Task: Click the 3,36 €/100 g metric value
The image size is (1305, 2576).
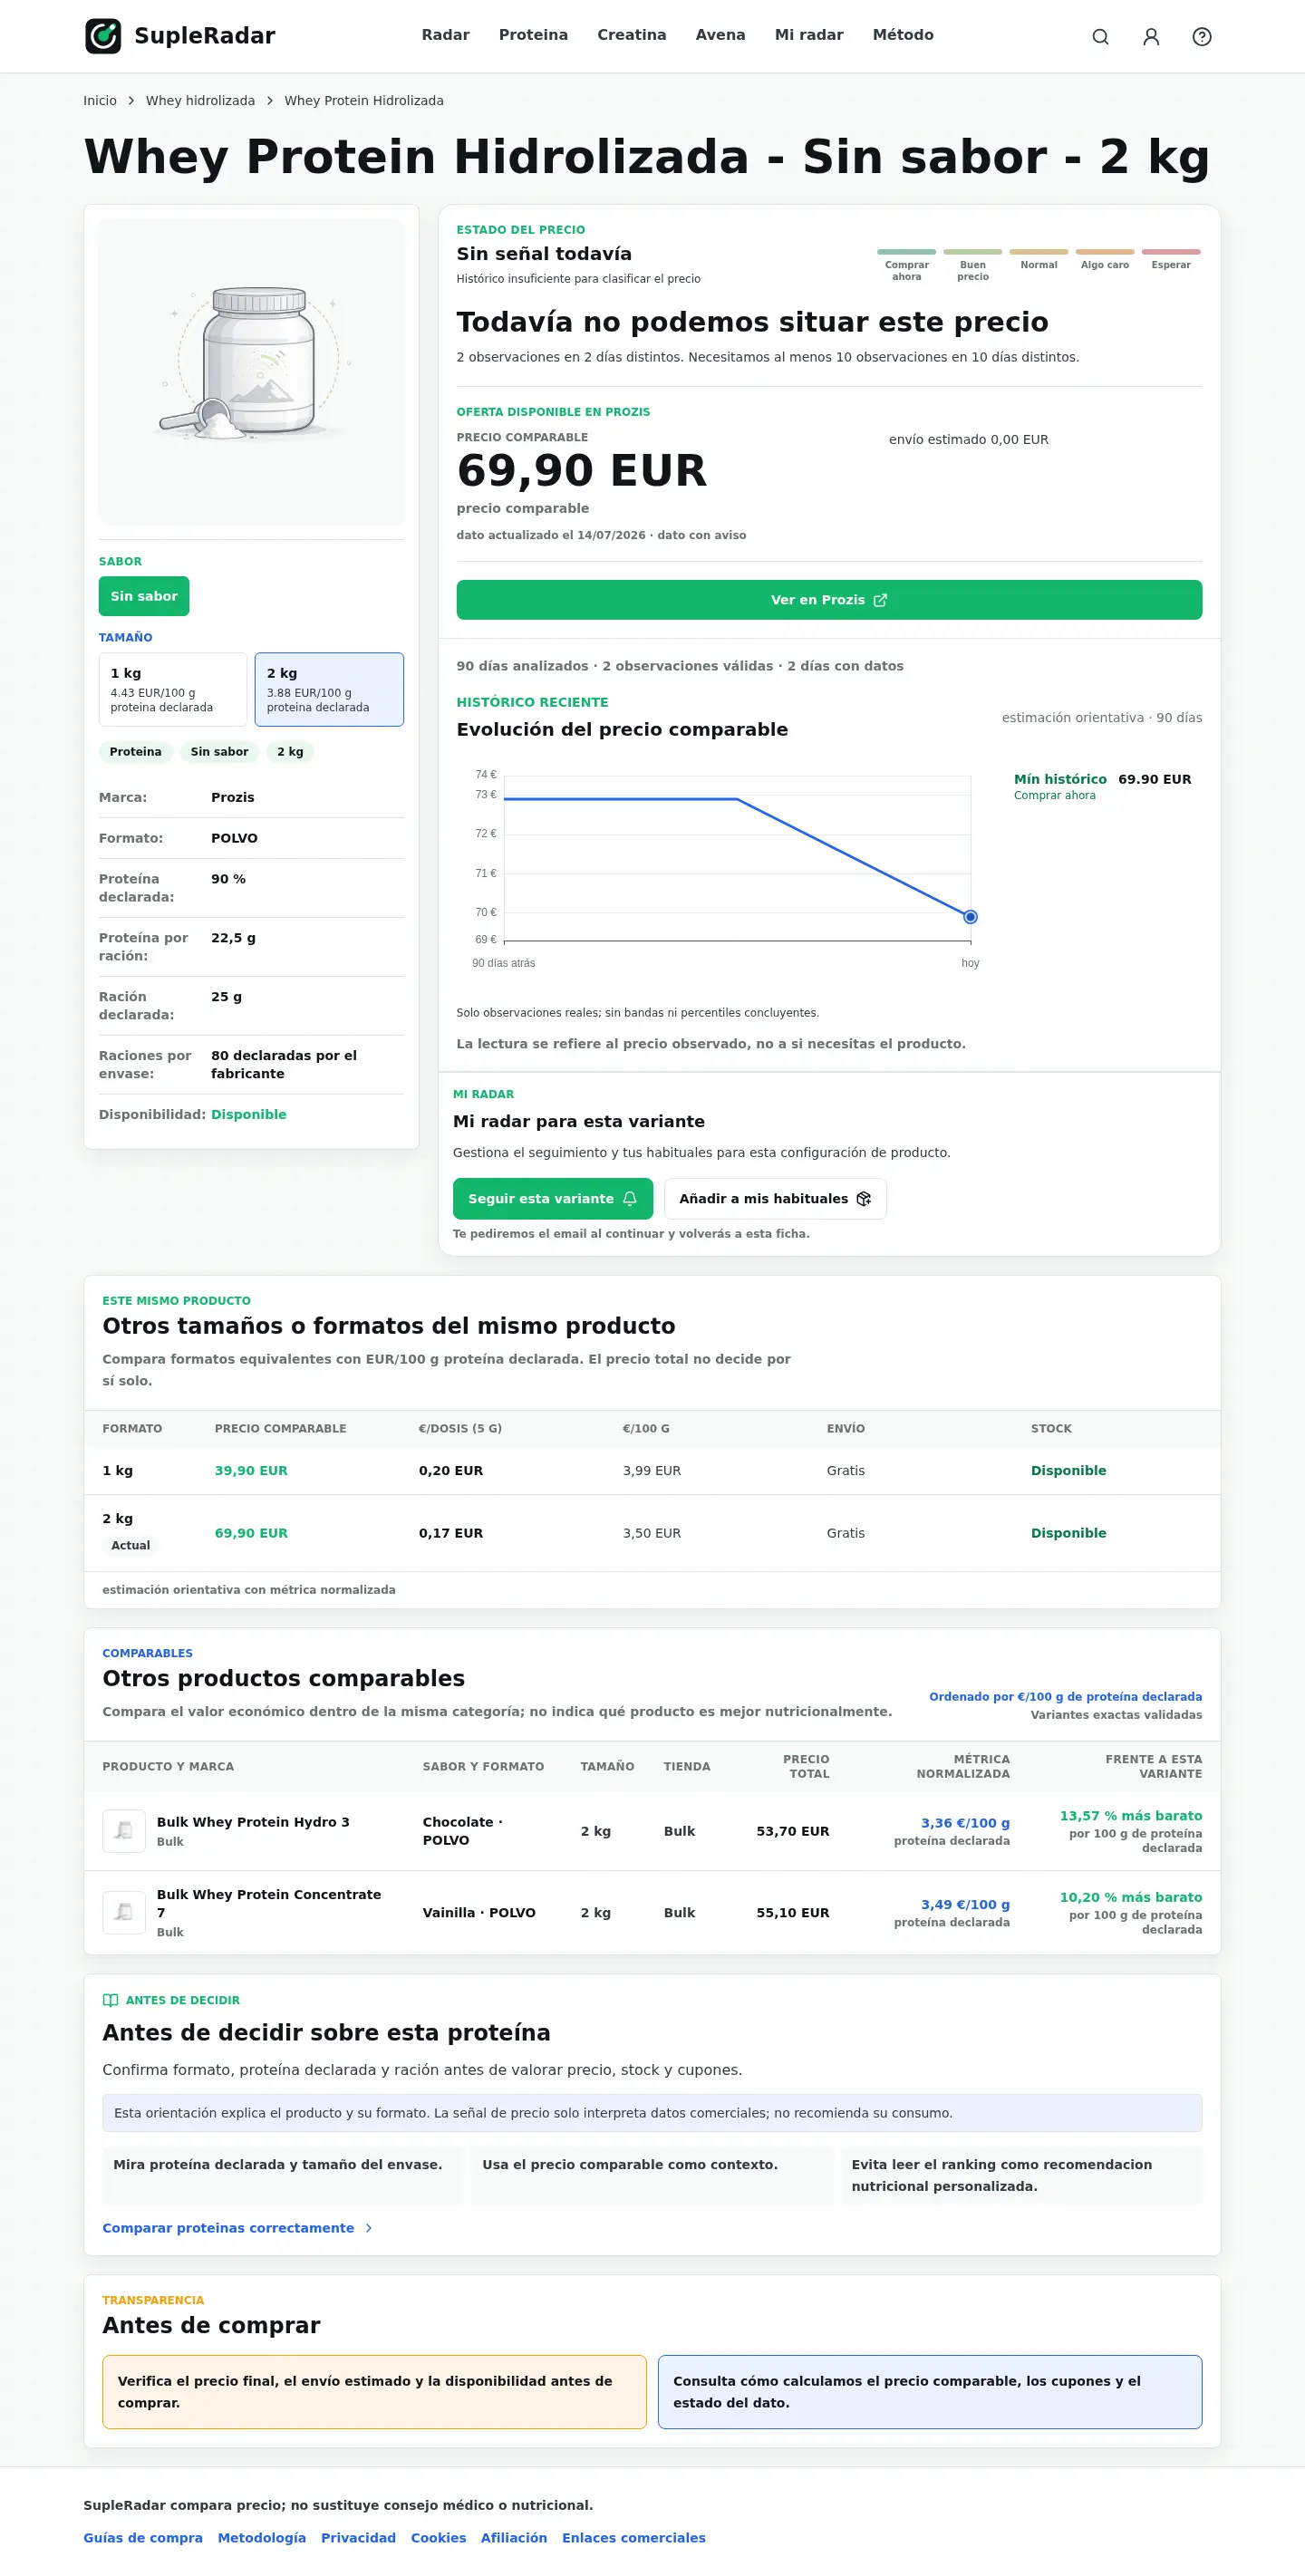Action: [x=965, y=1823]
